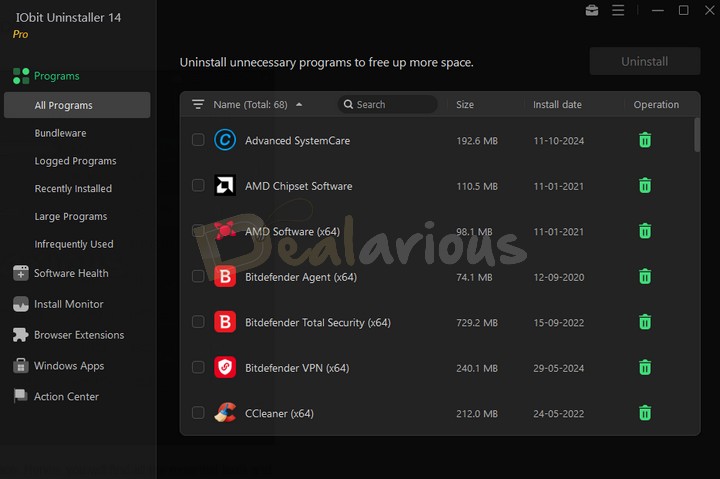This screenshot has width=720, height=479.
Task: Open the toolbox briefcase icon in title bar
Action: [x=592, y=10]
